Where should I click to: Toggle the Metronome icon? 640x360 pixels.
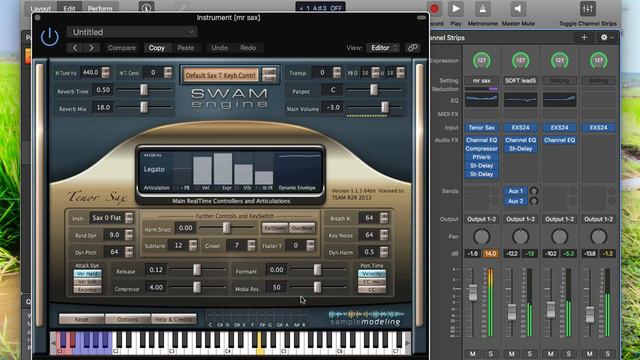coord(482,9)
